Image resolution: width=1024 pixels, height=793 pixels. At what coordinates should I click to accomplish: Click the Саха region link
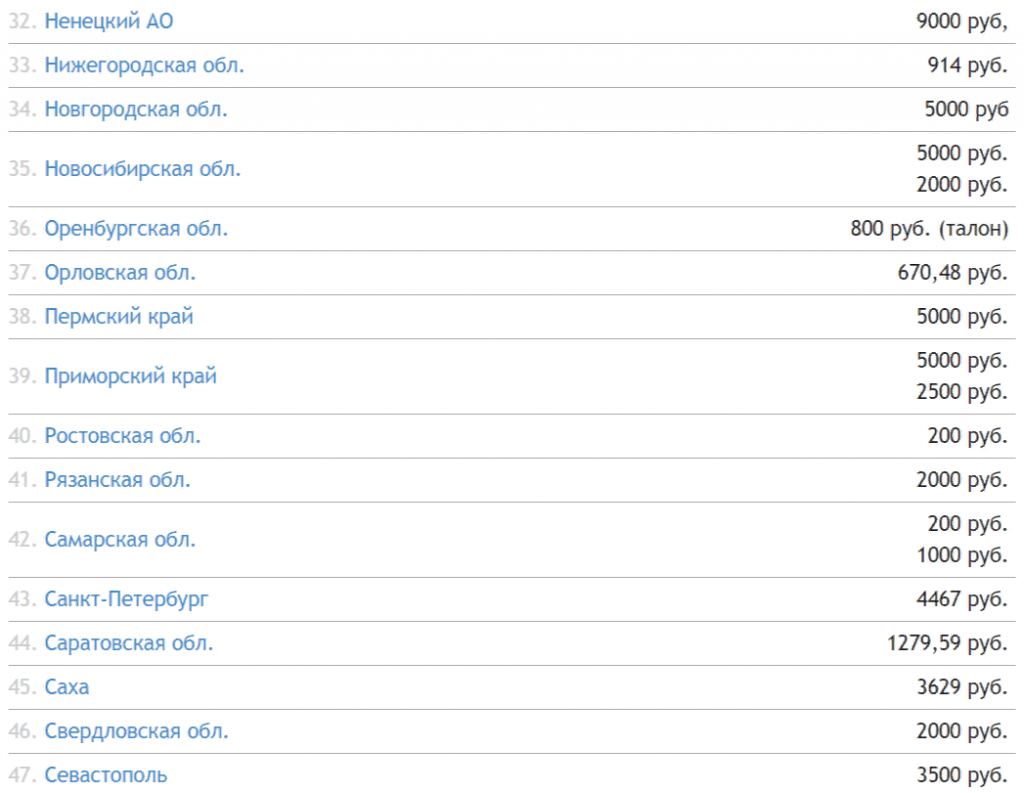(x=67, y=688)
